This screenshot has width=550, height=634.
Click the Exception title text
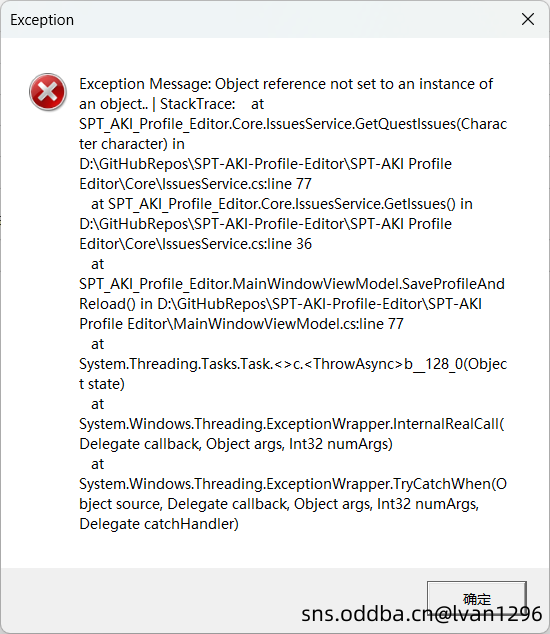(x=42, y=20)
